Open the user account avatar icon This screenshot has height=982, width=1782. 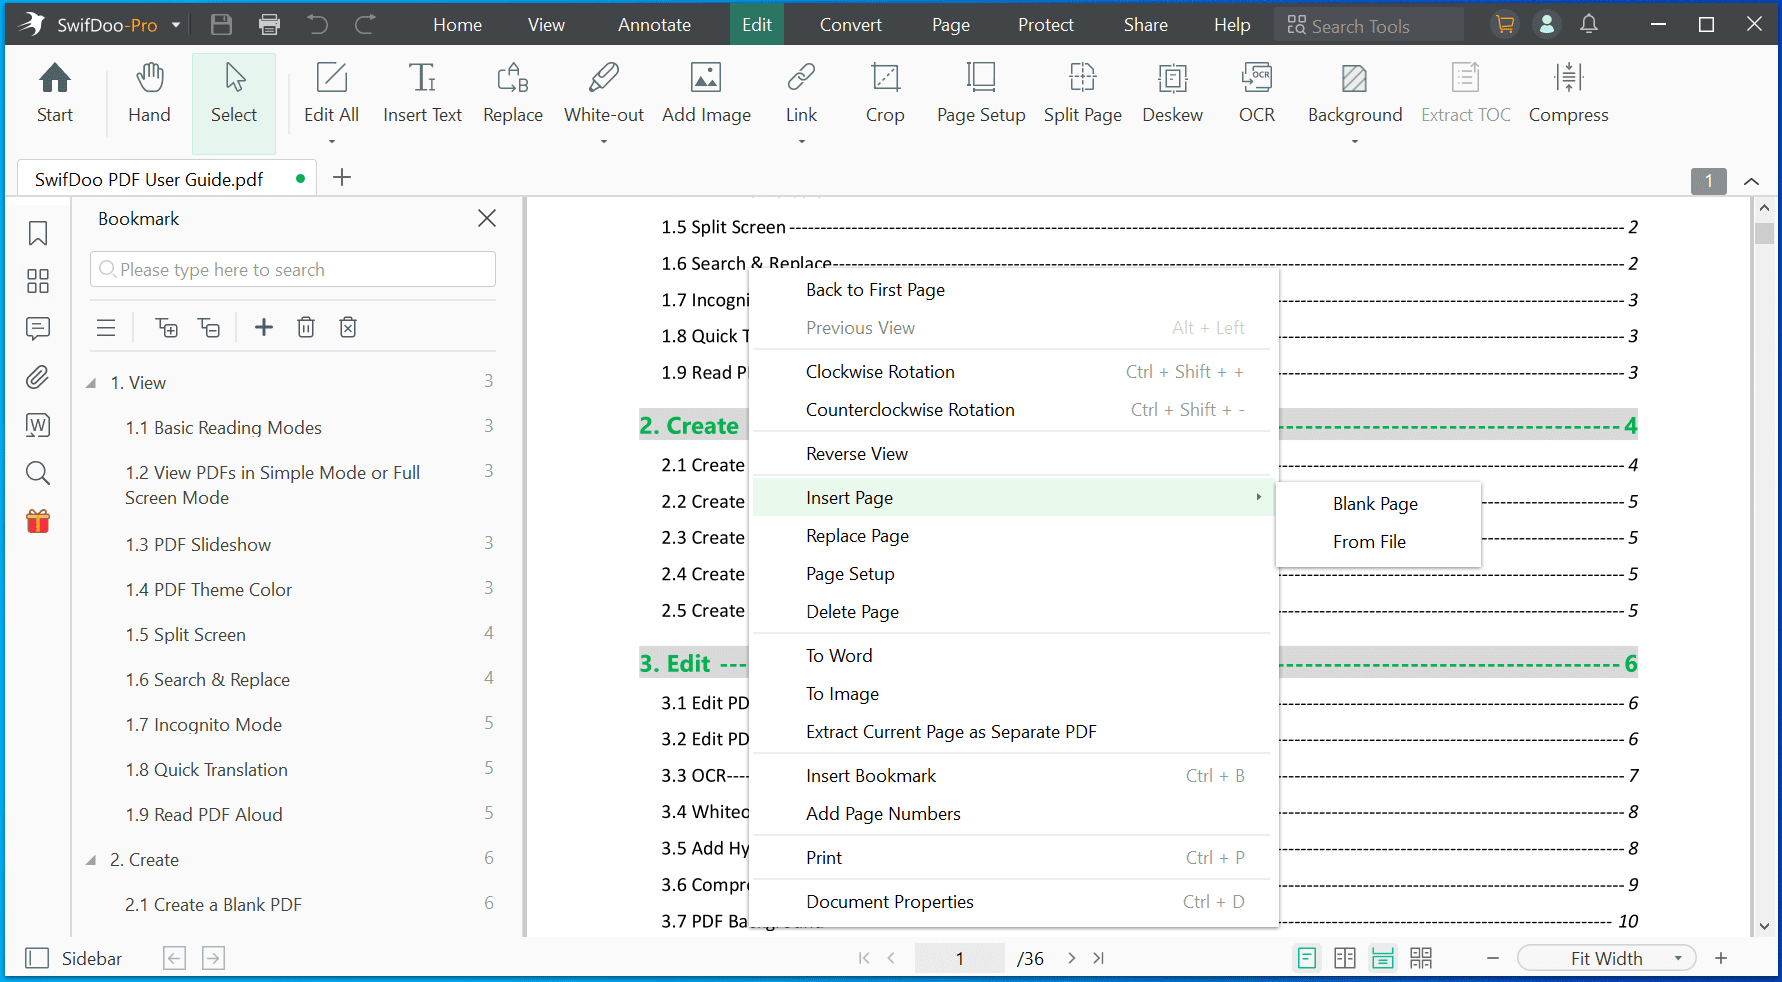click(1547, 24)
